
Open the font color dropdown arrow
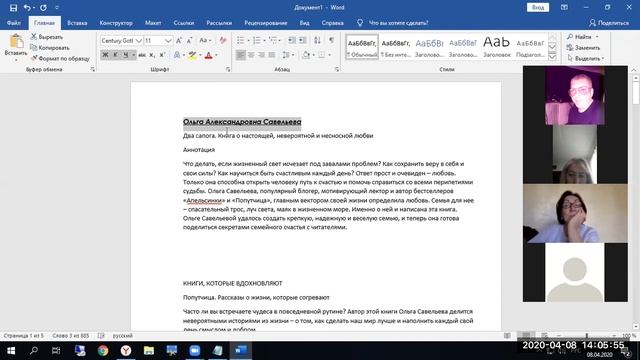pyautogui.click(x=216, y=55)
